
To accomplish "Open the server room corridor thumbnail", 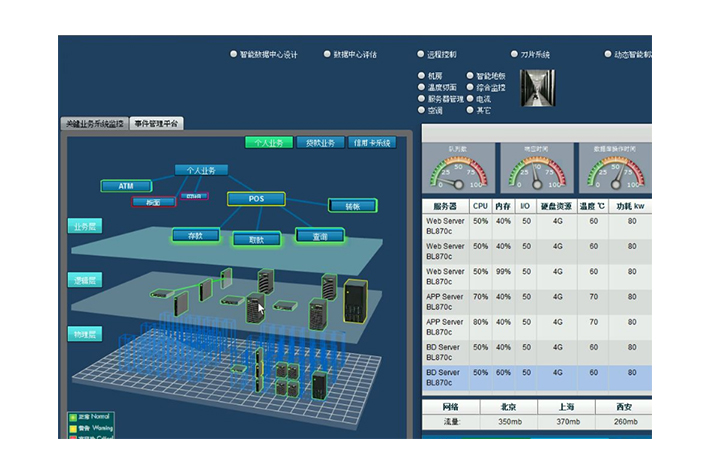I will tap(537, 88).
